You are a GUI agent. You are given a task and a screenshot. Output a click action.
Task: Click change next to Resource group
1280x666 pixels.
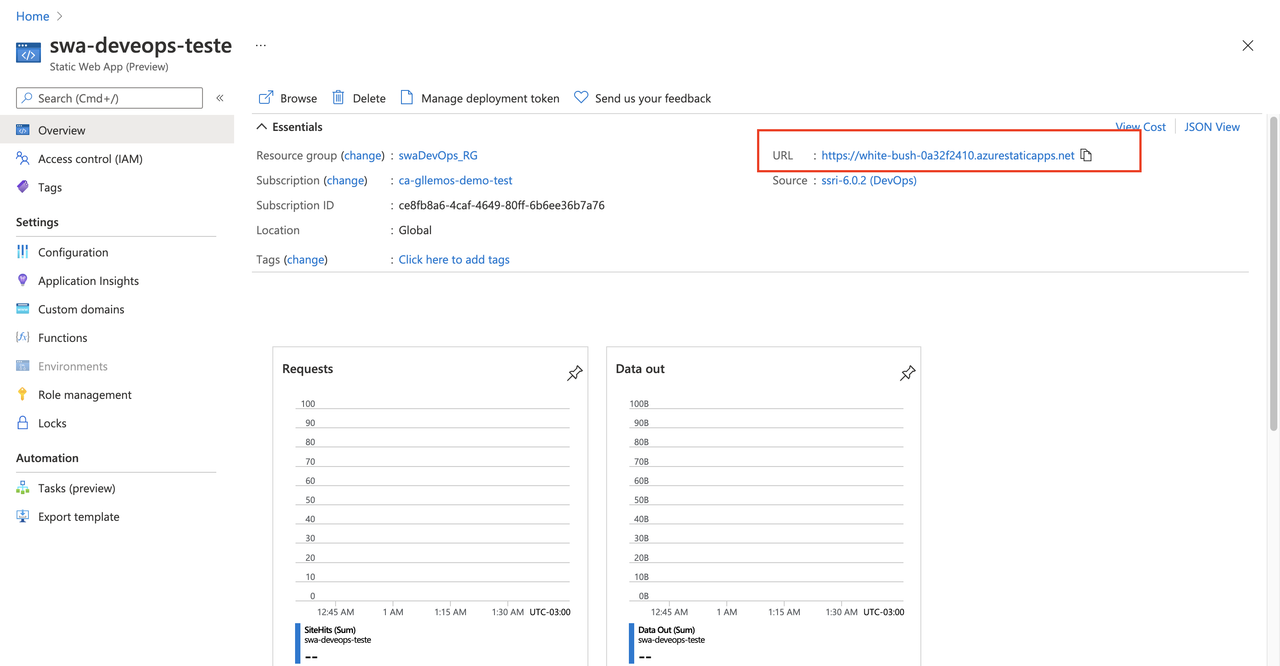point(363,155)
